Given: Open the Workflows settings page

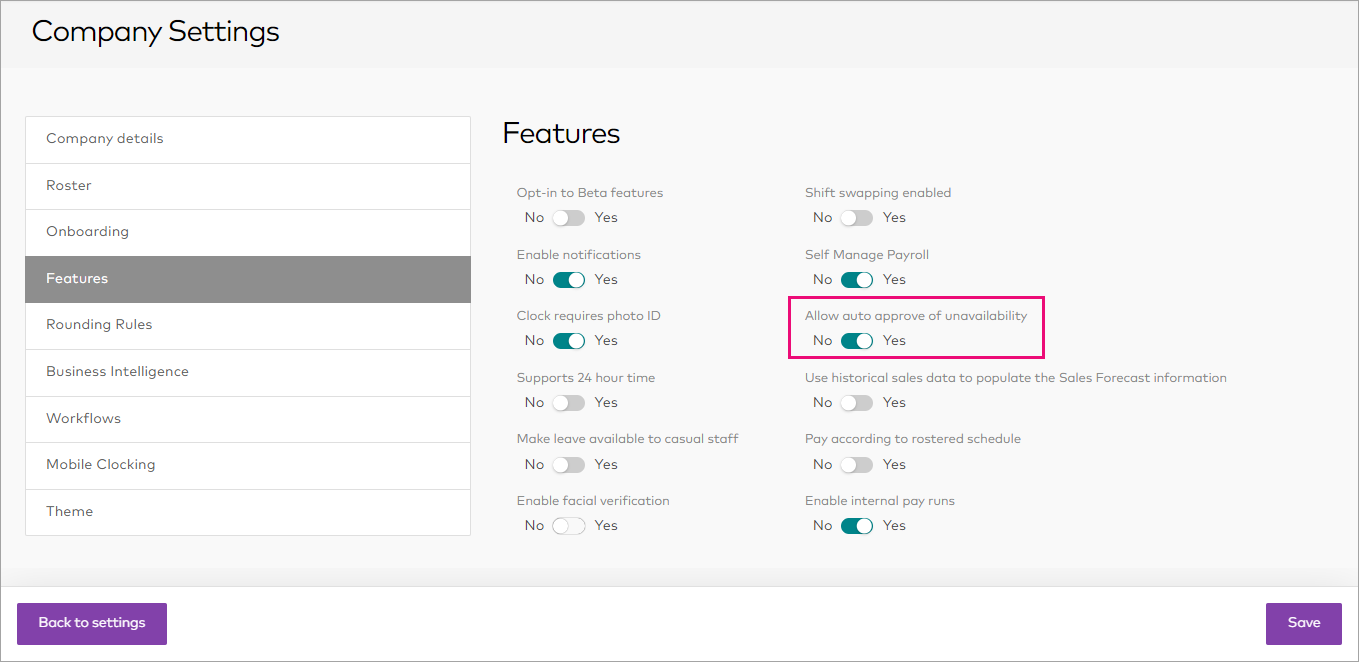Looking at the screenshot, I should 247,419.
